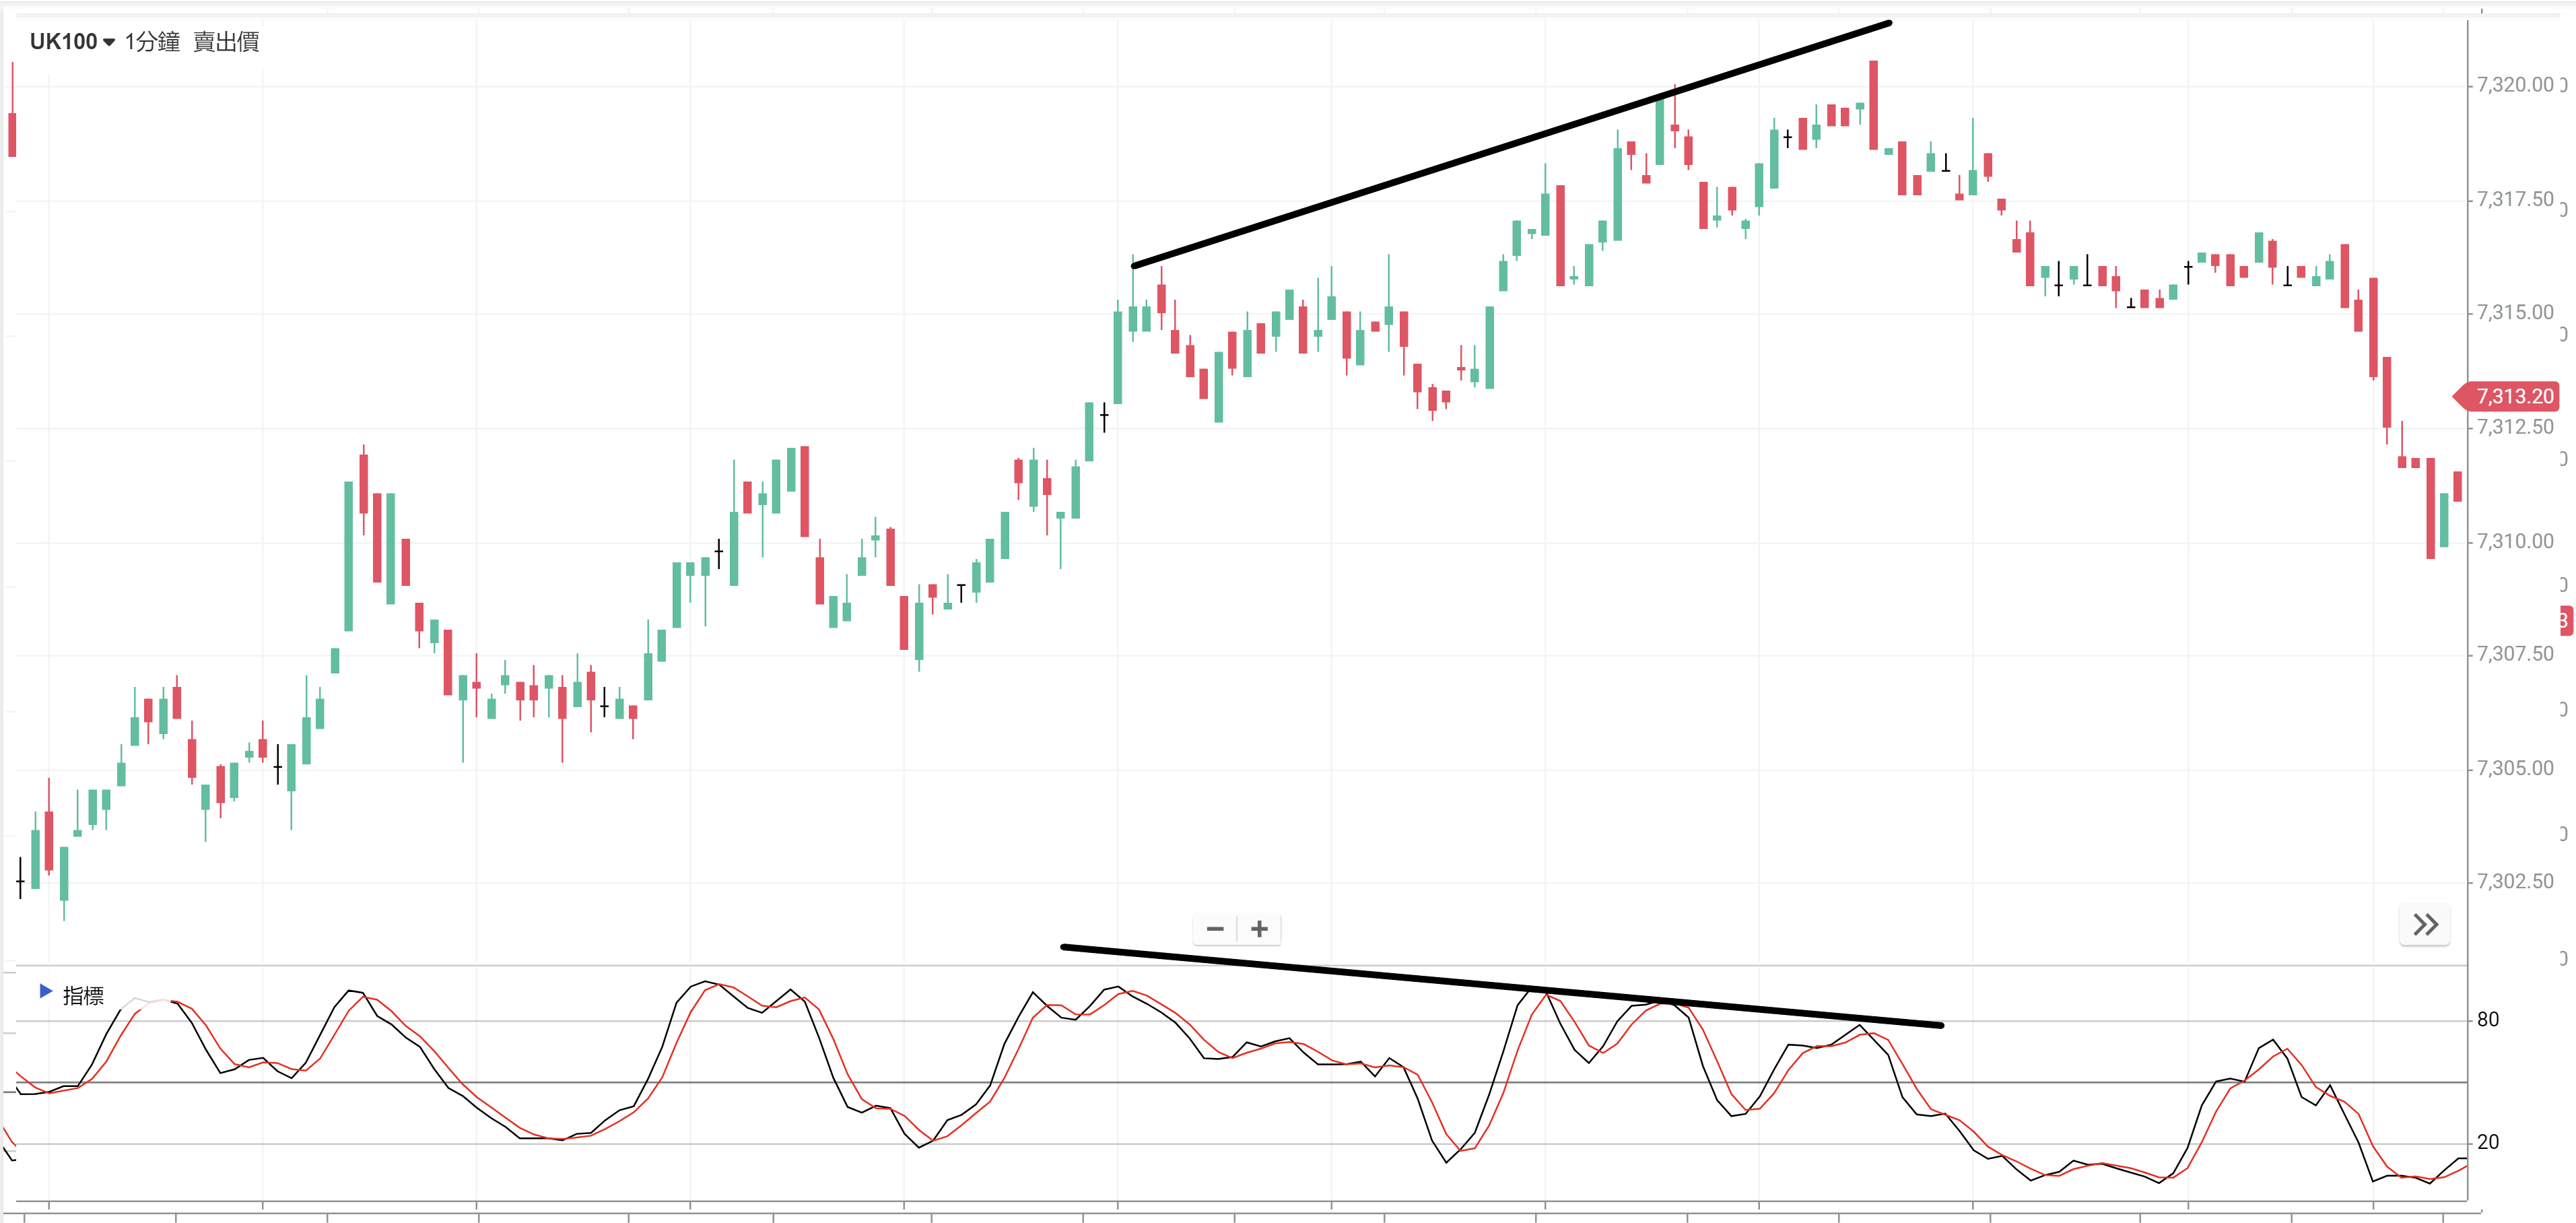Image resolution: width=2576 pixels, height=1223 pixels.
Task: Click the 7,302.50 price axis label
Action: 2515,882
